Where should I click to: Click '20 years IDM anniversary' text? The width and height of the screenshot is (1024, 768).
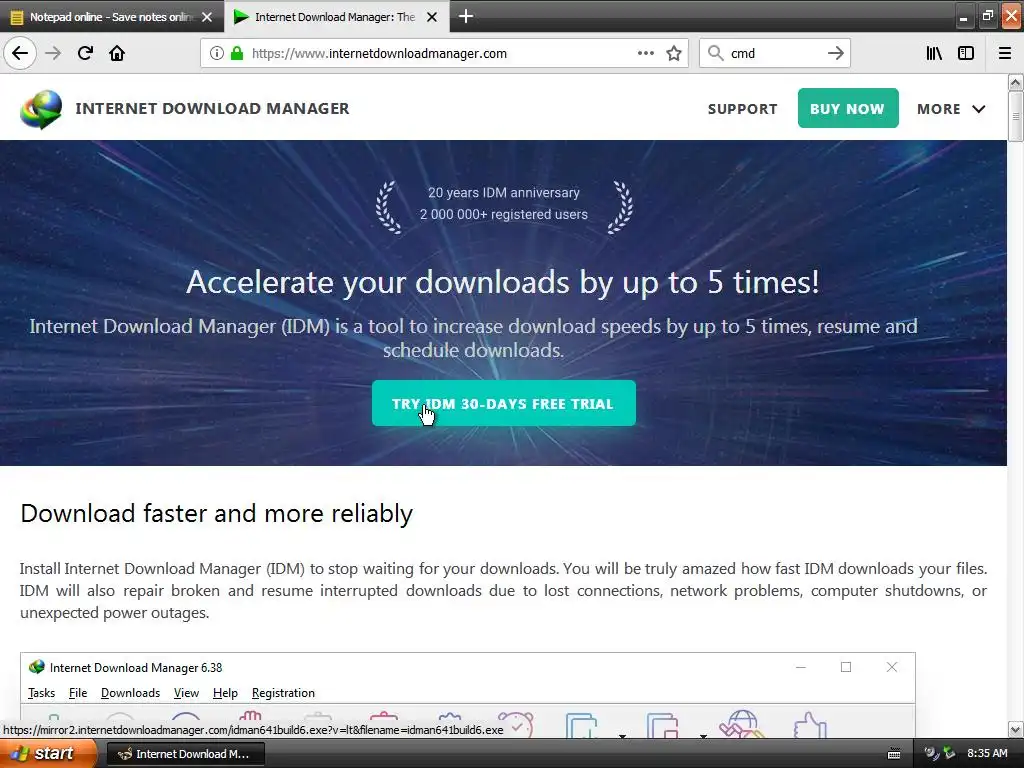click(x=504, y=193)
